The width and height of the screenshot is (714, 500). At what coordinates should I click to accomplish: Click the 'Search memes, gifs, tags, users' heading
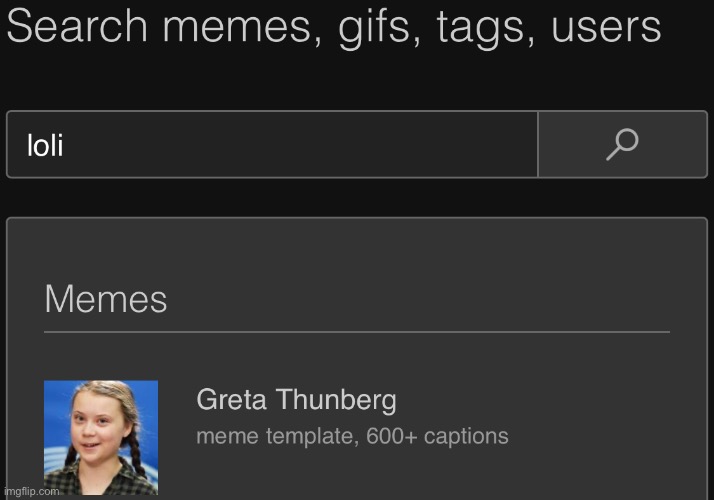(334, 27)
